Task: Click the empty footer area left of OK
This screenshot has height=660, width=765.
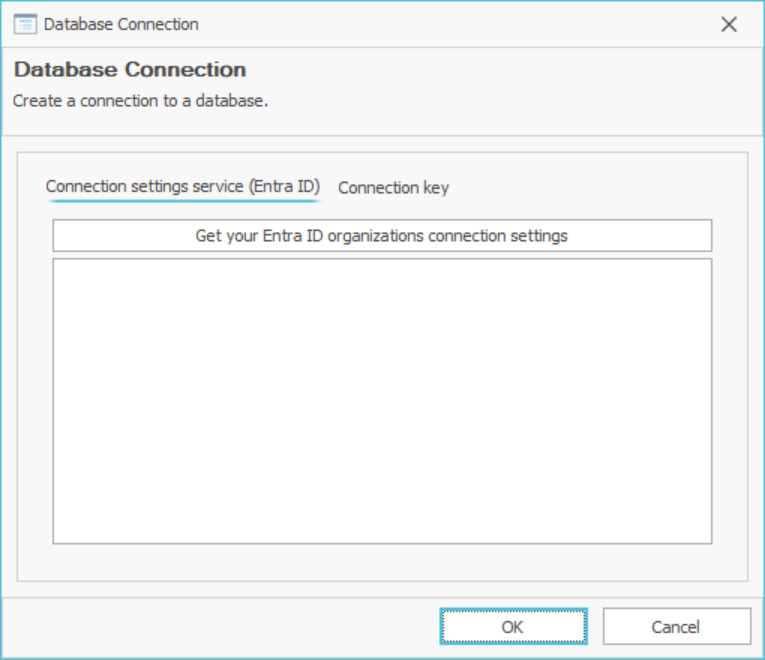Action: (220, 627)
